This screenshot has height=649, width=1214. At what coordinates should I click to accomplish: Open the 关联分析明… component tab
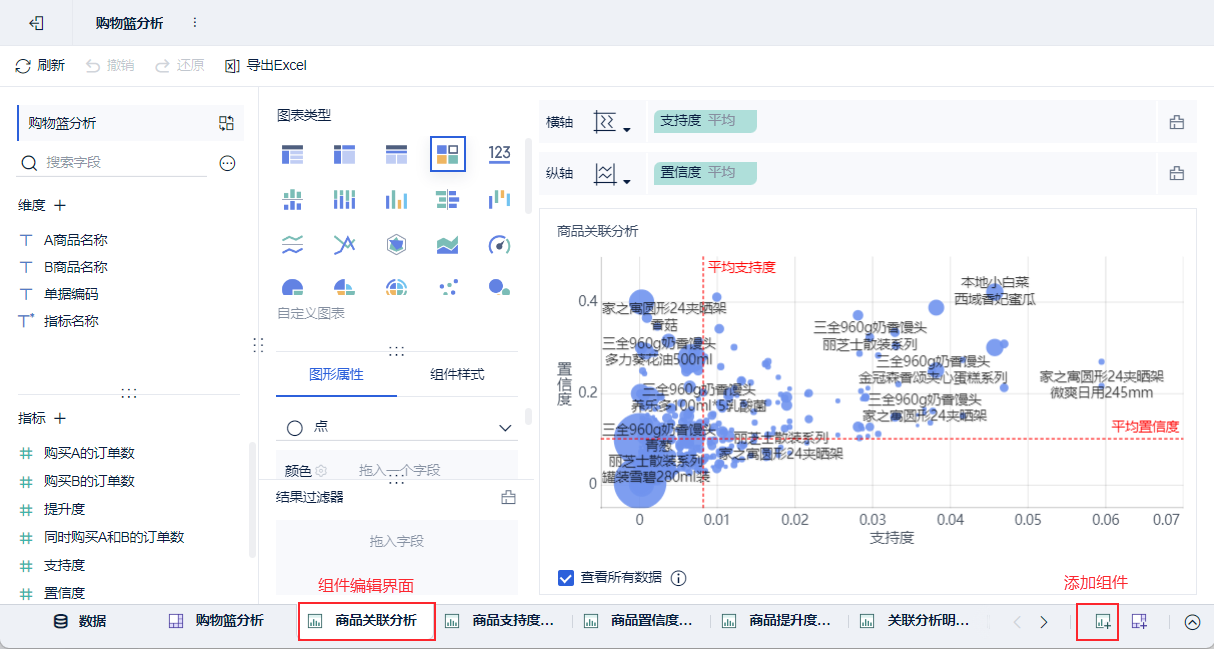(x=915, y=621)
